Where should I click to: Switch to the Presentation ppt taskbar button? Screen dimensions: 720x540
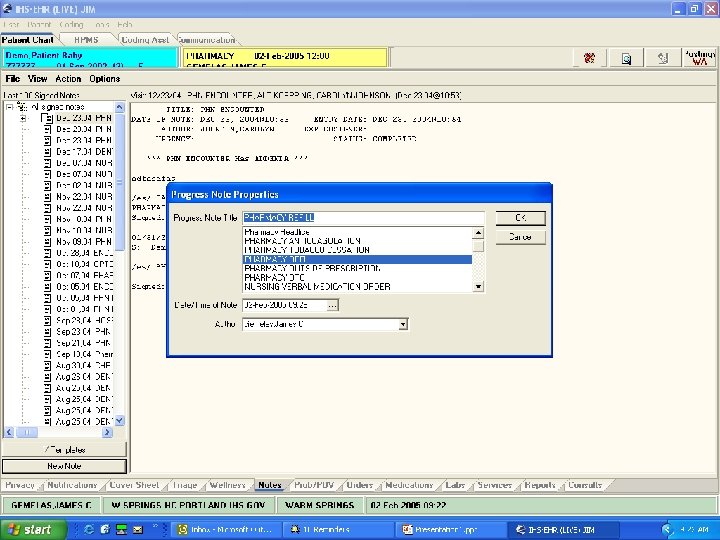pyautogui.click(x=450, y=529)
